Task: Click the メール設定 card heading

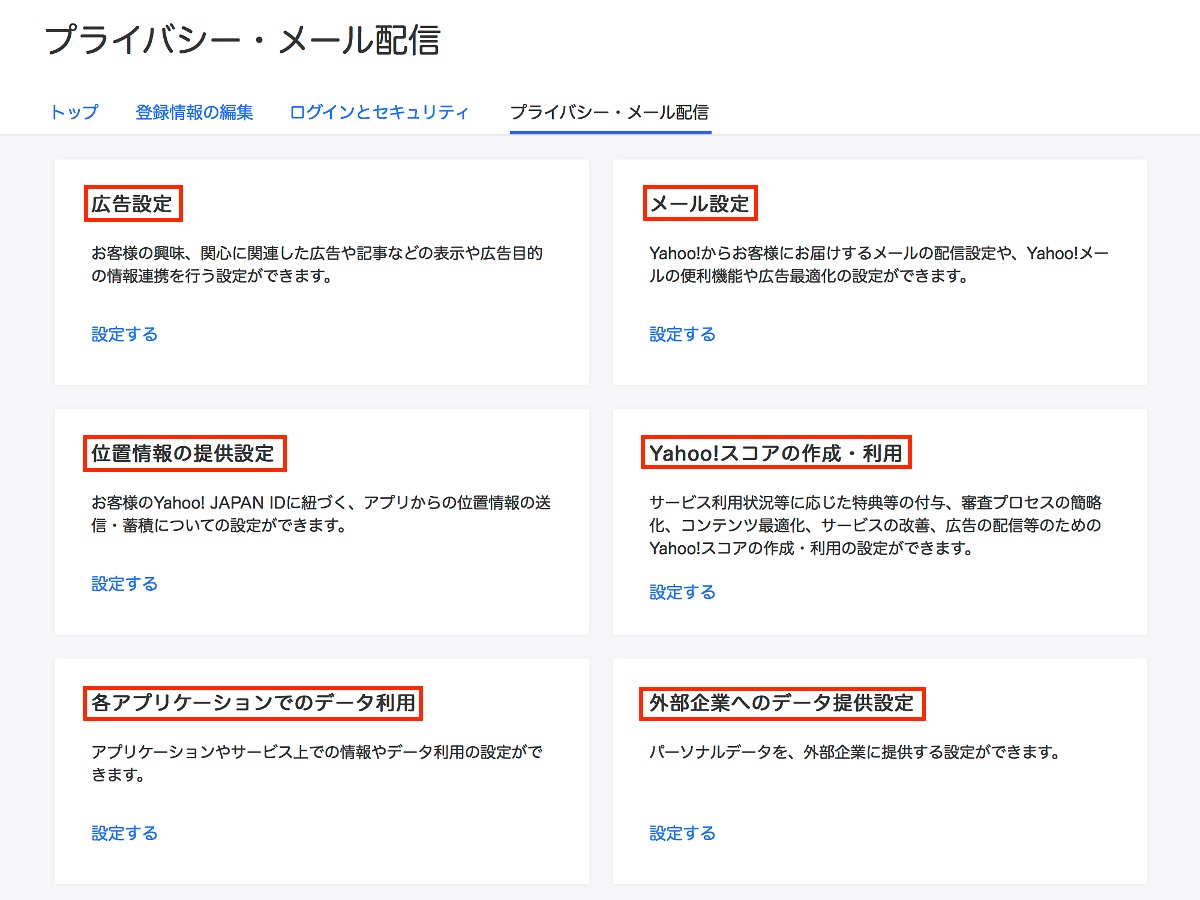Action: (699, 204)
